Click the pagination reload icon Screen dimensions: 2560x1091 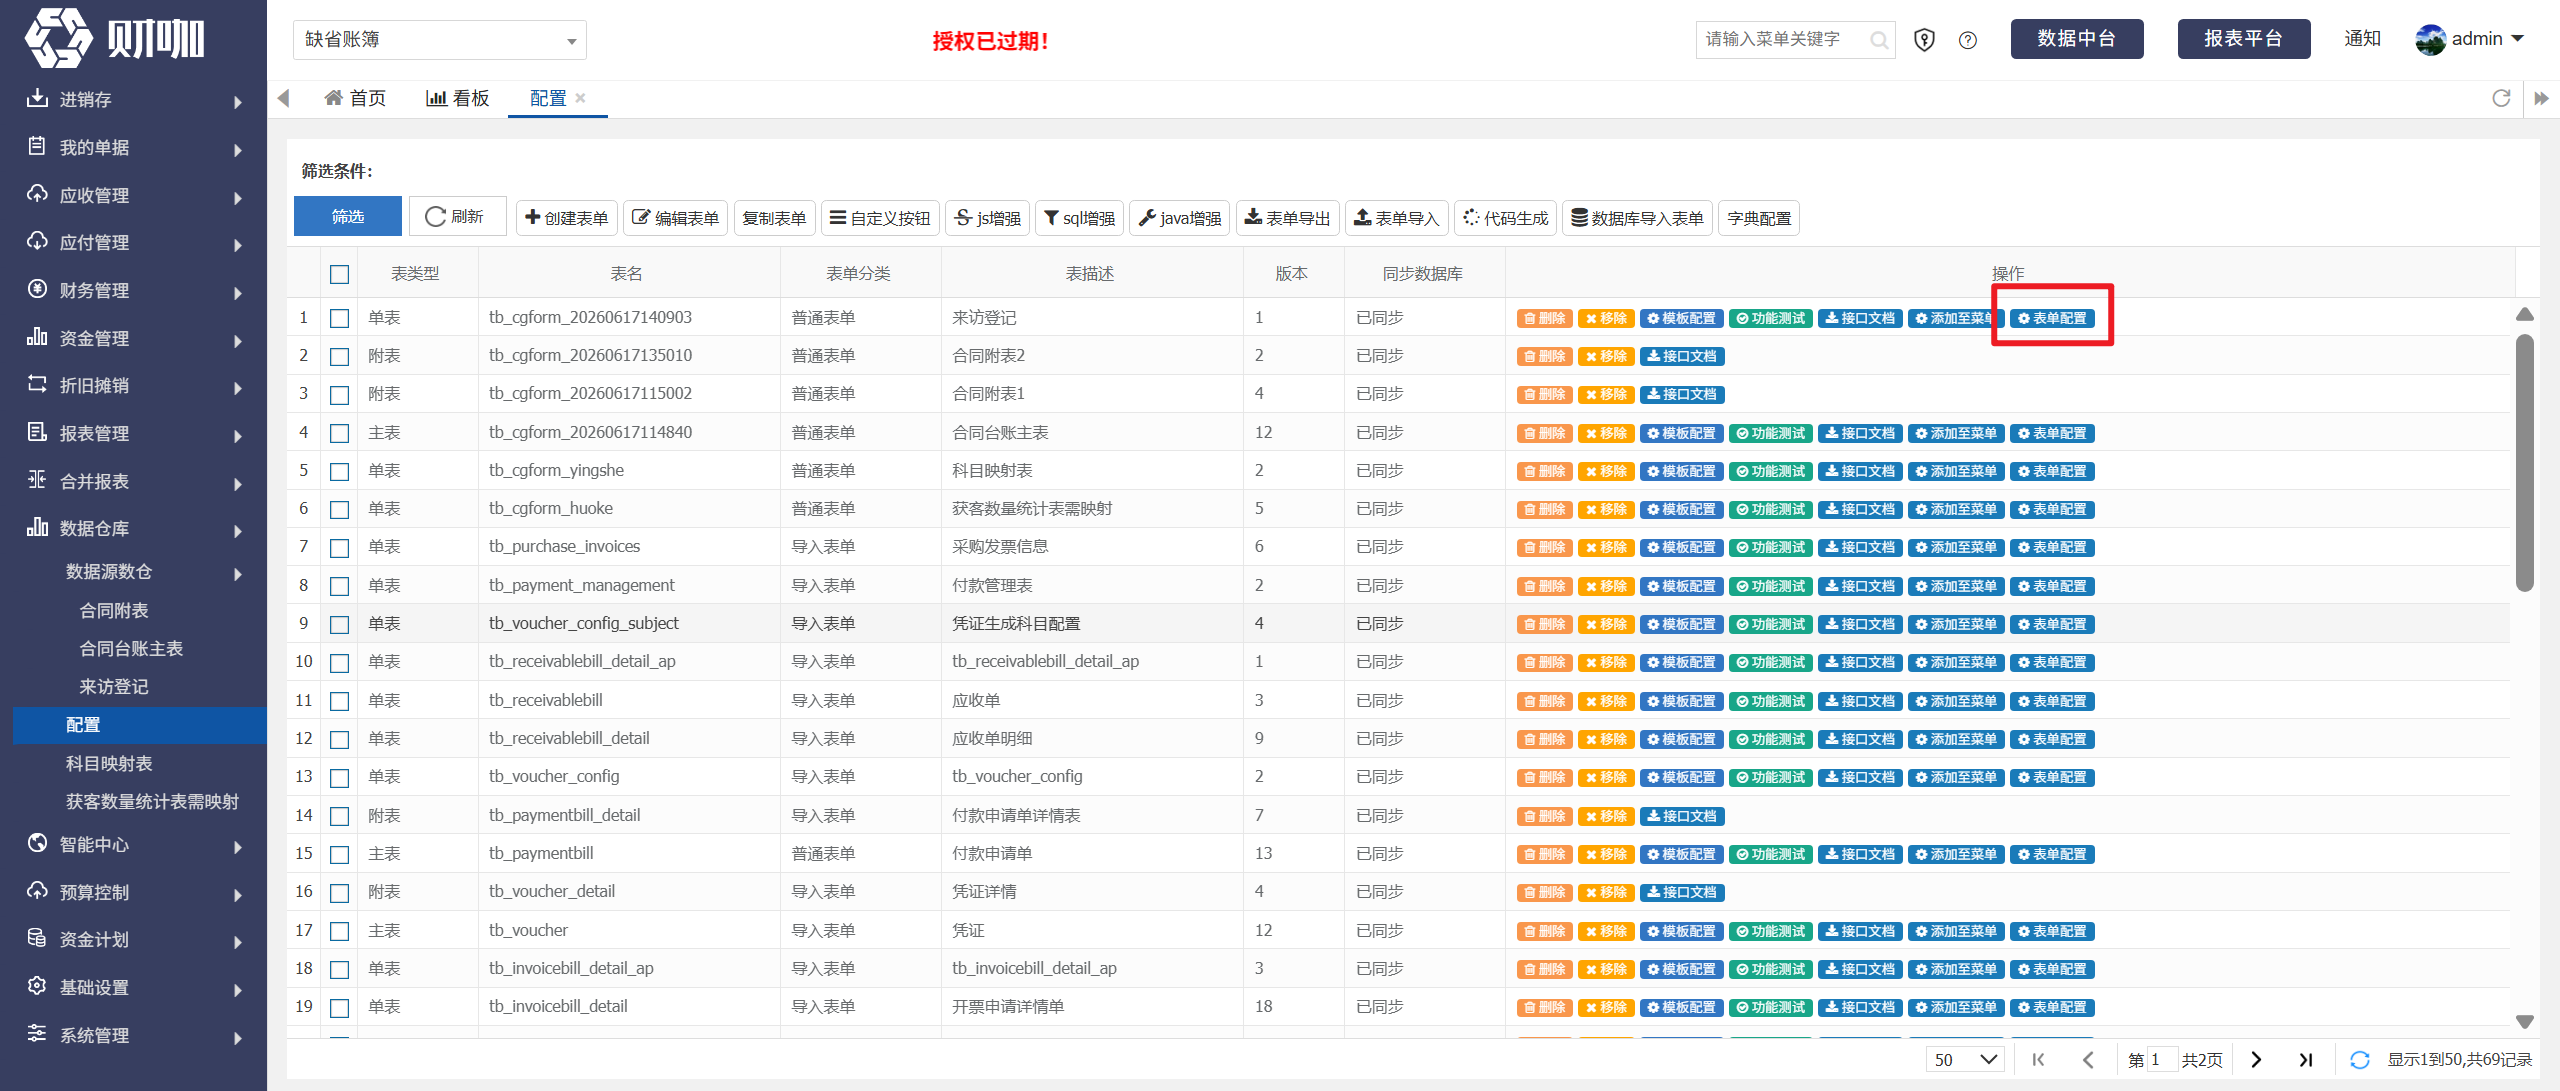point(2360,1060)
